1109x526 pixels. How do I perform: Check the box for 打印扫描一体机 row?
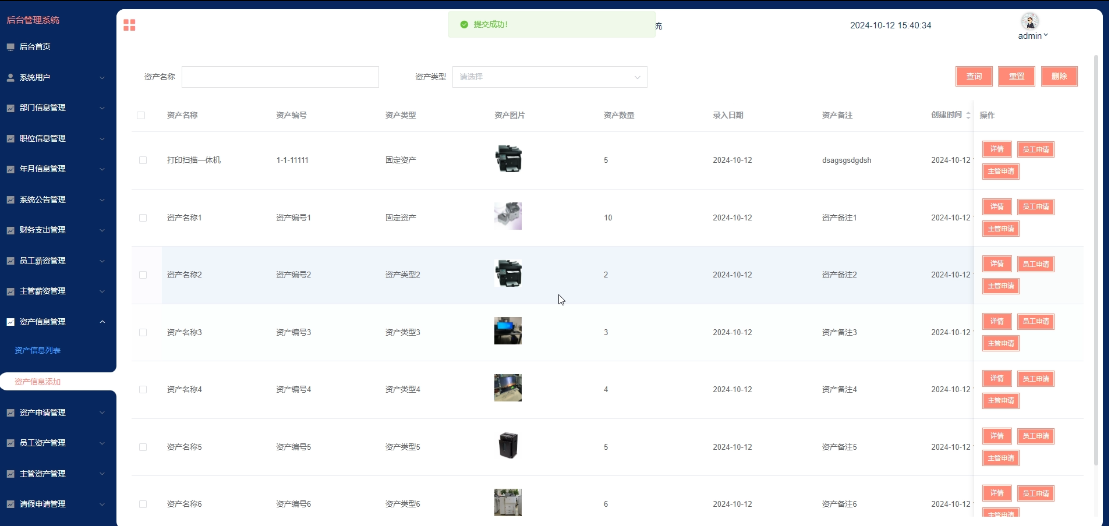[143, 160]
